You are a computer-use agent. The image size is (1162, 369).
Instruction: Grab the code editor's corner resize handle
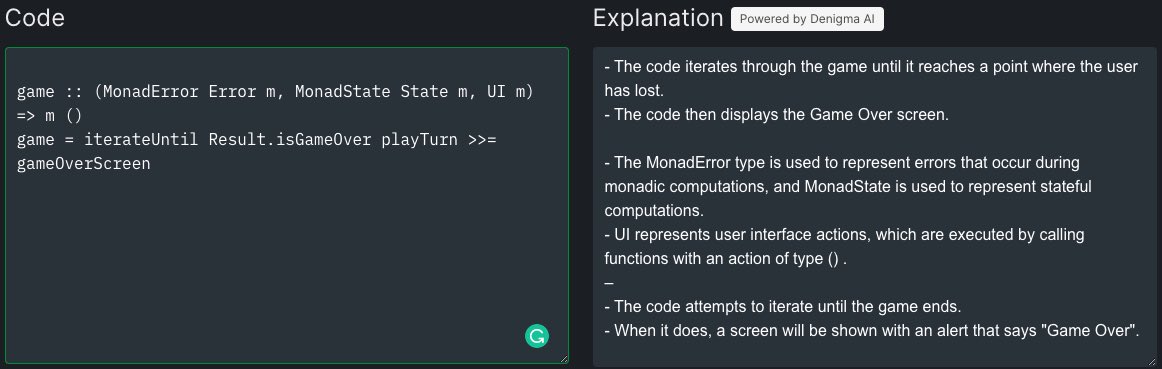(x=563, y=359)
